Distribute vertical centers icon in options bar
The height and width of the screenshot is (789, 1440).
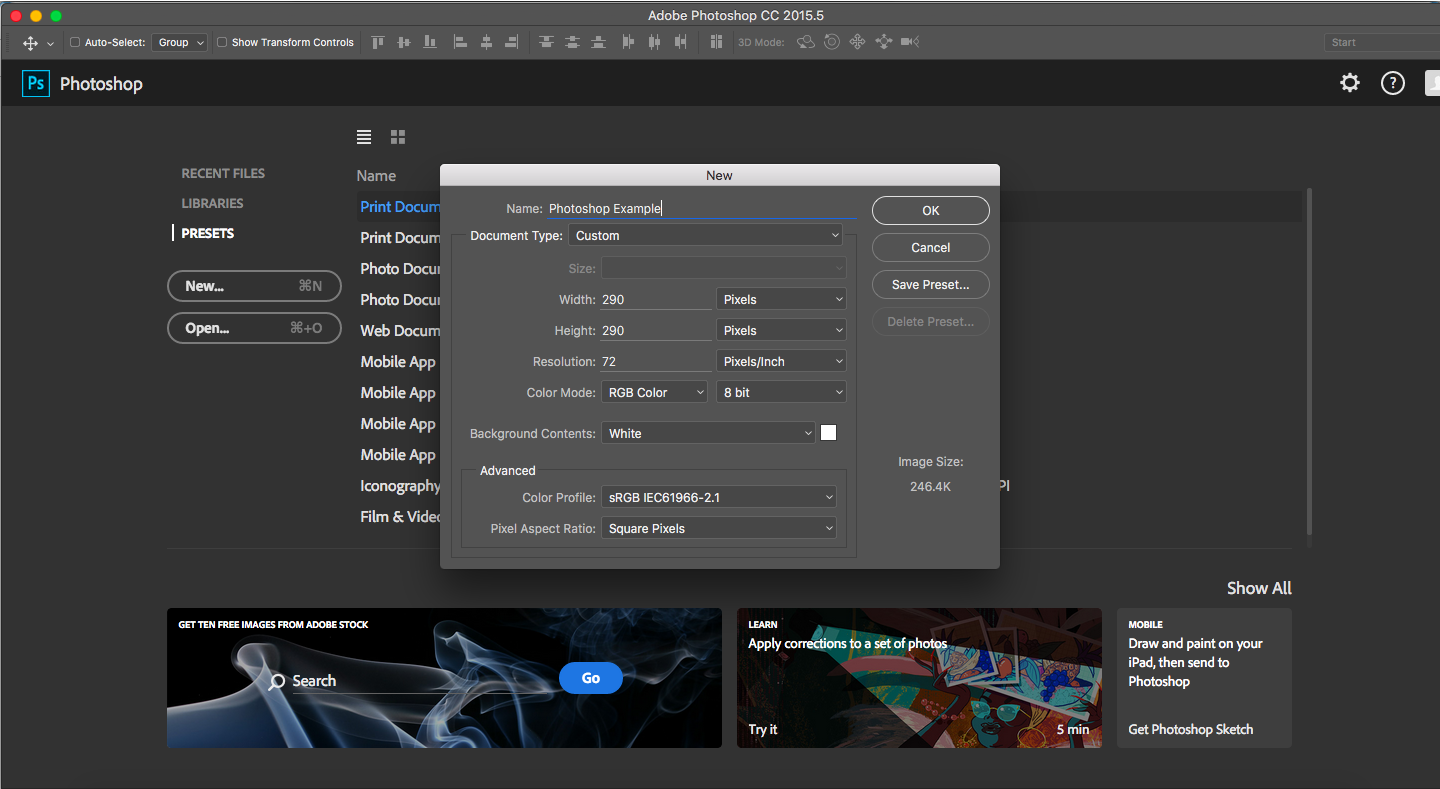click(x=572, y=42)
